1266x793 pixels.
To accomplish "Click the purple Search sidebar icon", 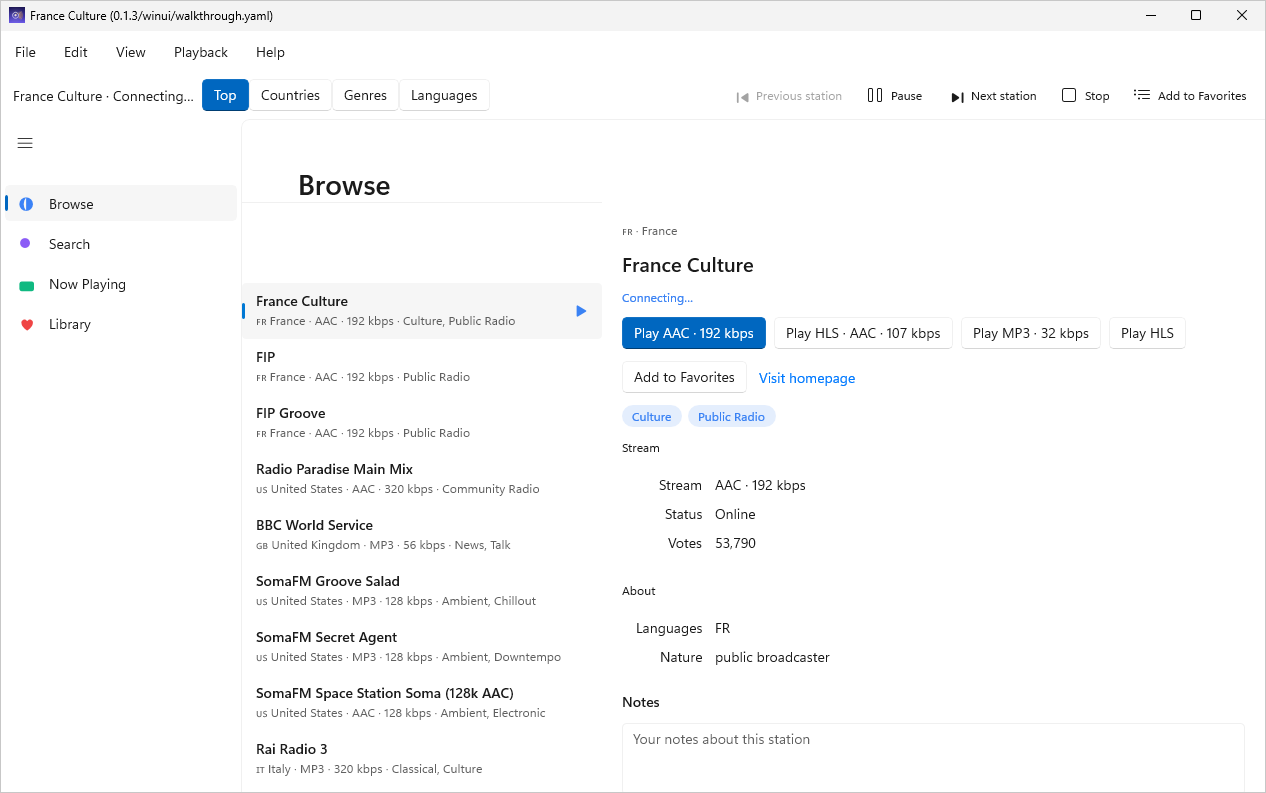I will pyautogui.click(x=26, y=244).
